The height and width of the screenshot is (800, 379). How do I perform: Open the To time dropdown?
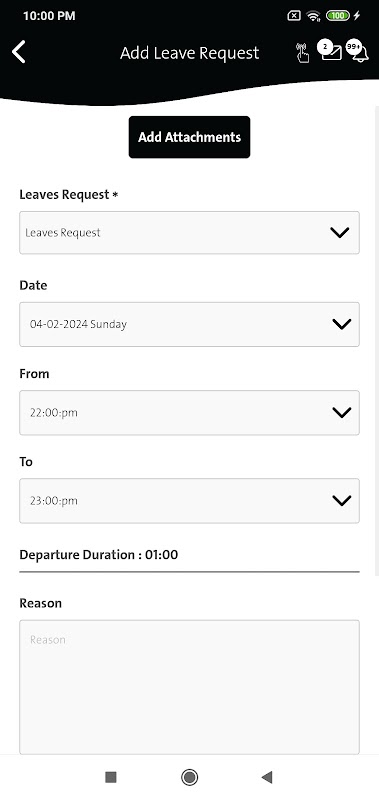coord(189,501)
